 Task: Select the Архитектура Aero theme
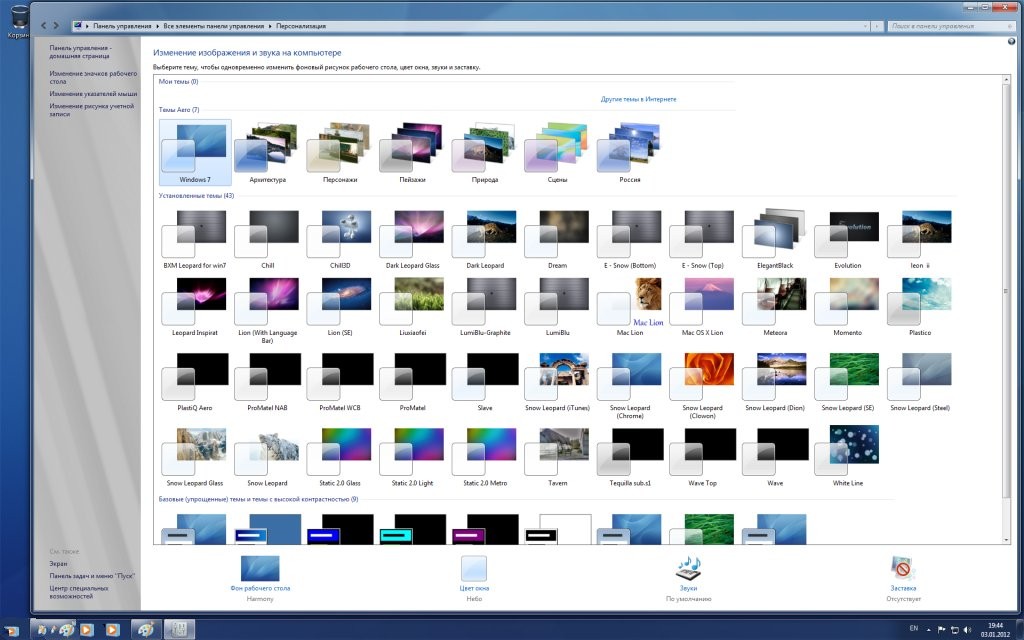(267, 152)
